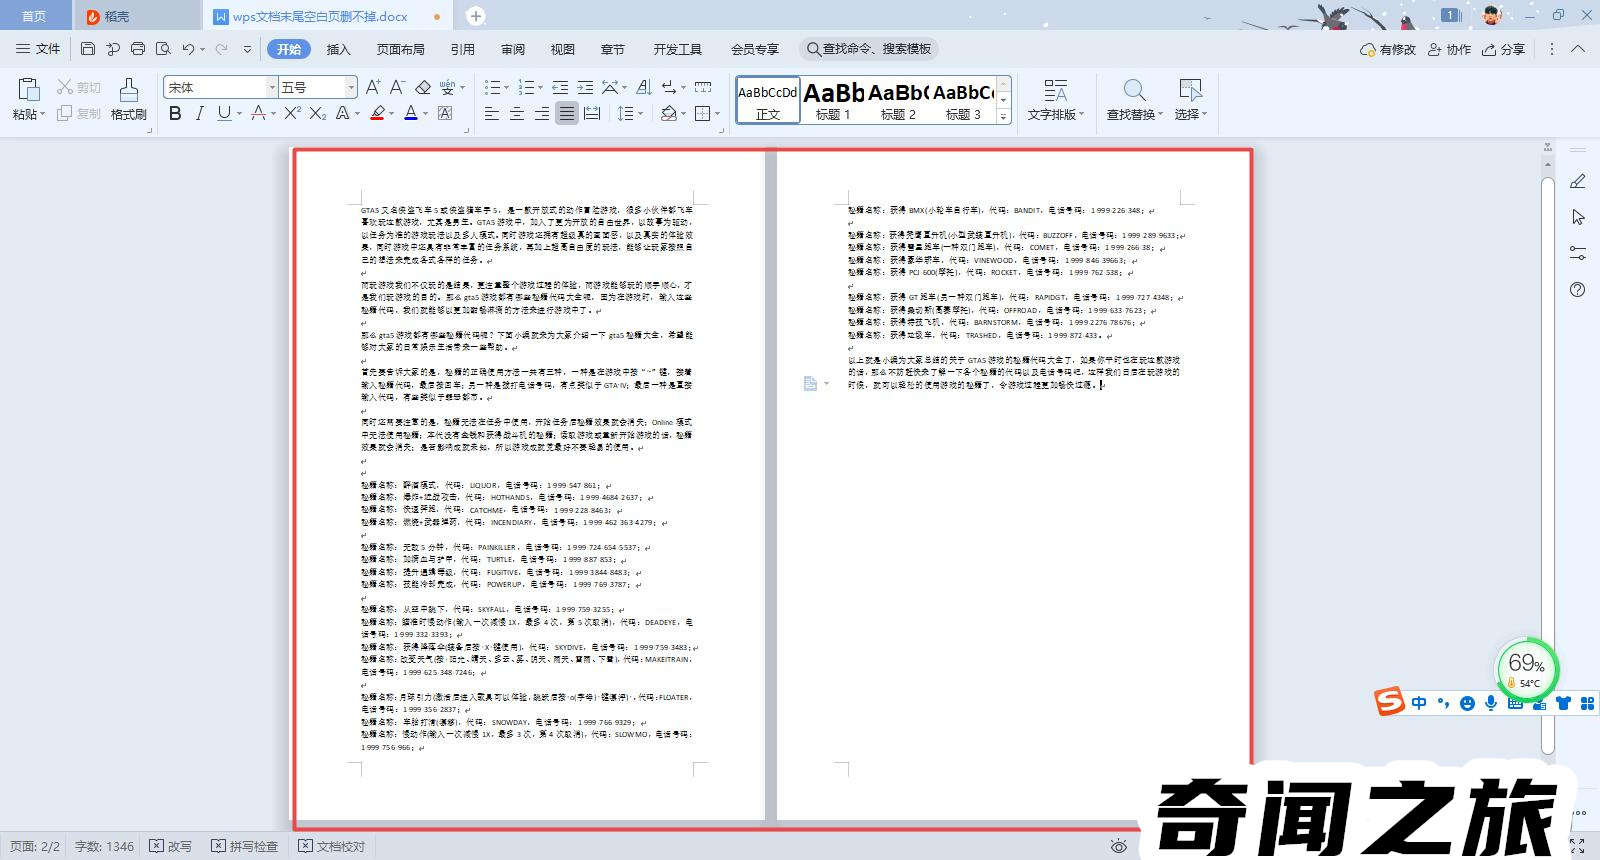Toggle align left paragraph alignment
Screen dimensions: 1600x860
click(x=492, y=113)
